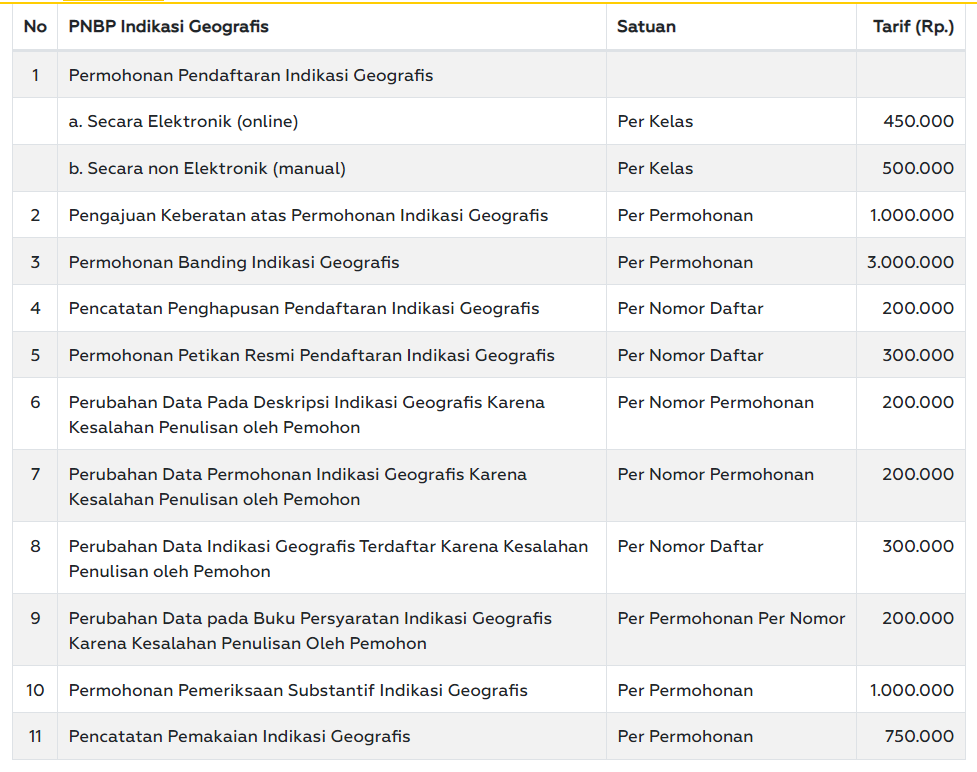Viewport: 977px width, 772px height.
Task: Click "Perubahan Data Indikasi Geografis Terdaftar" text
Action: (328, 547)
